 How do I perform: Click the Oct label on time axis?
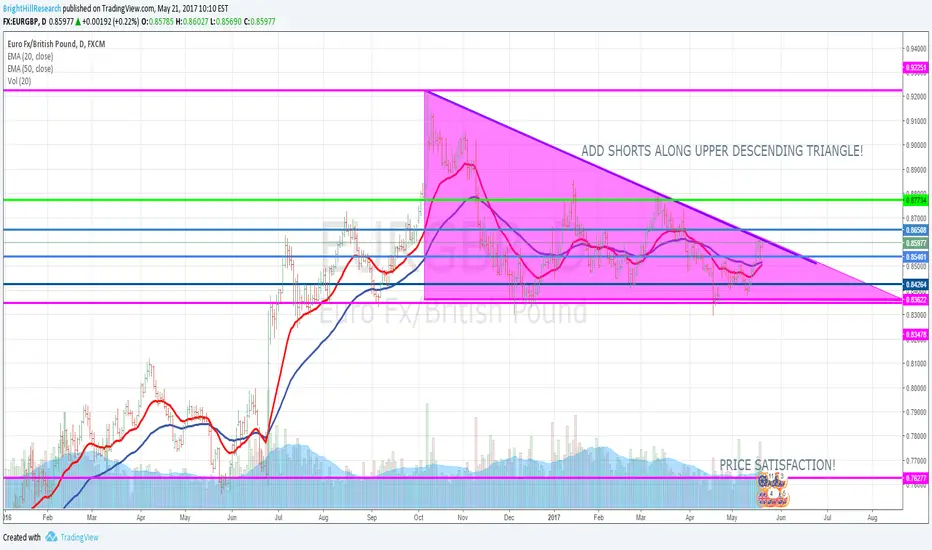pyautogui.click(x=418, y=518)
